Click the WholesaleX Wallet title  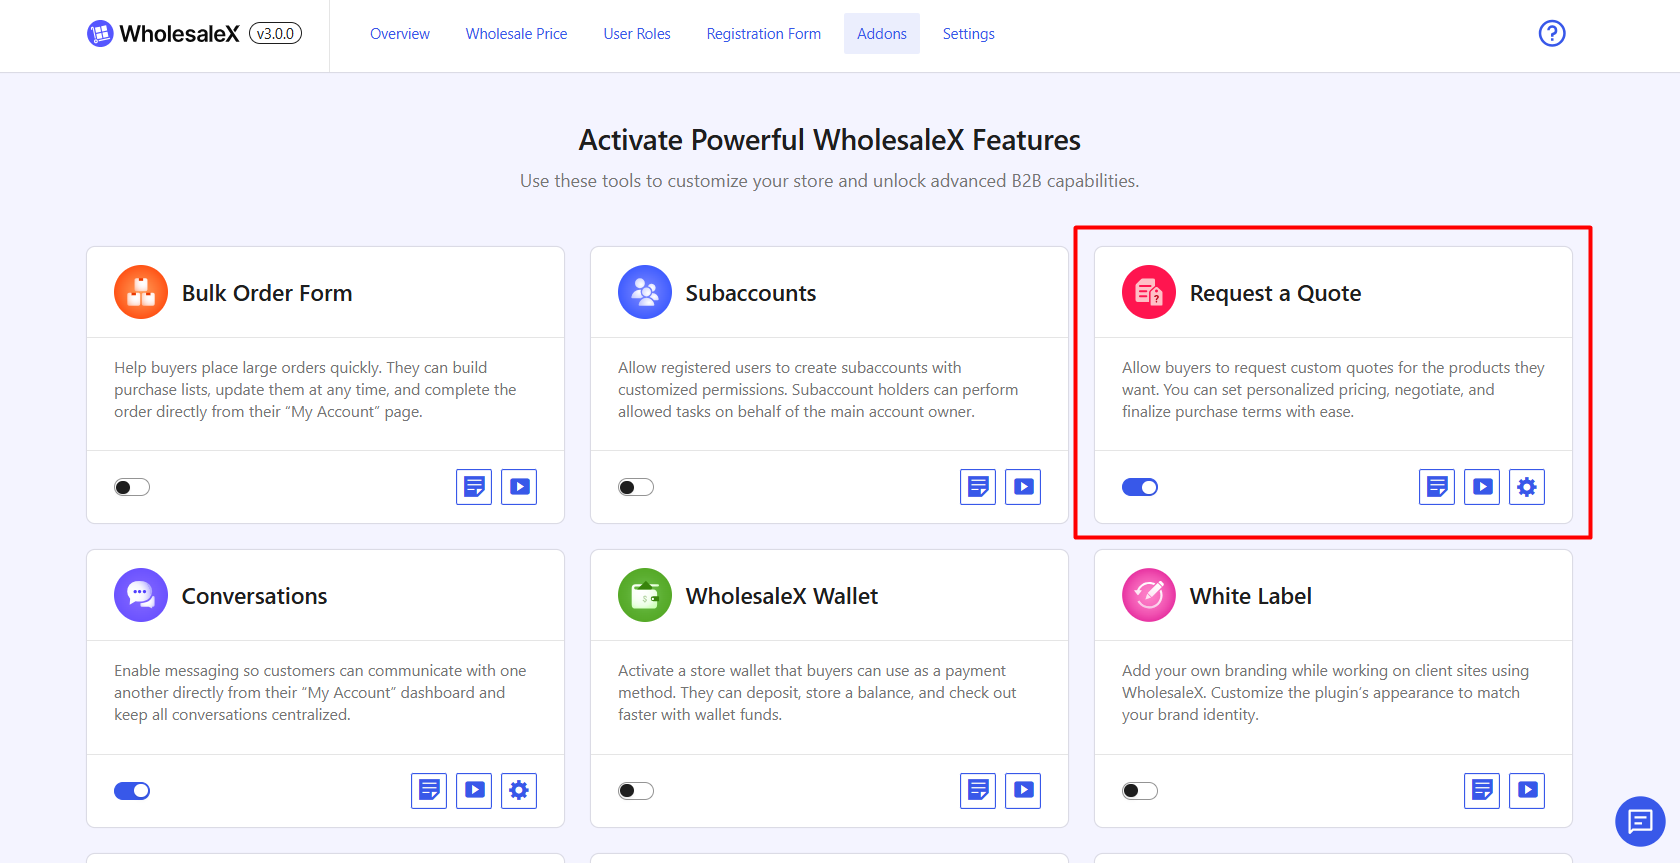[x=782, y=596]
